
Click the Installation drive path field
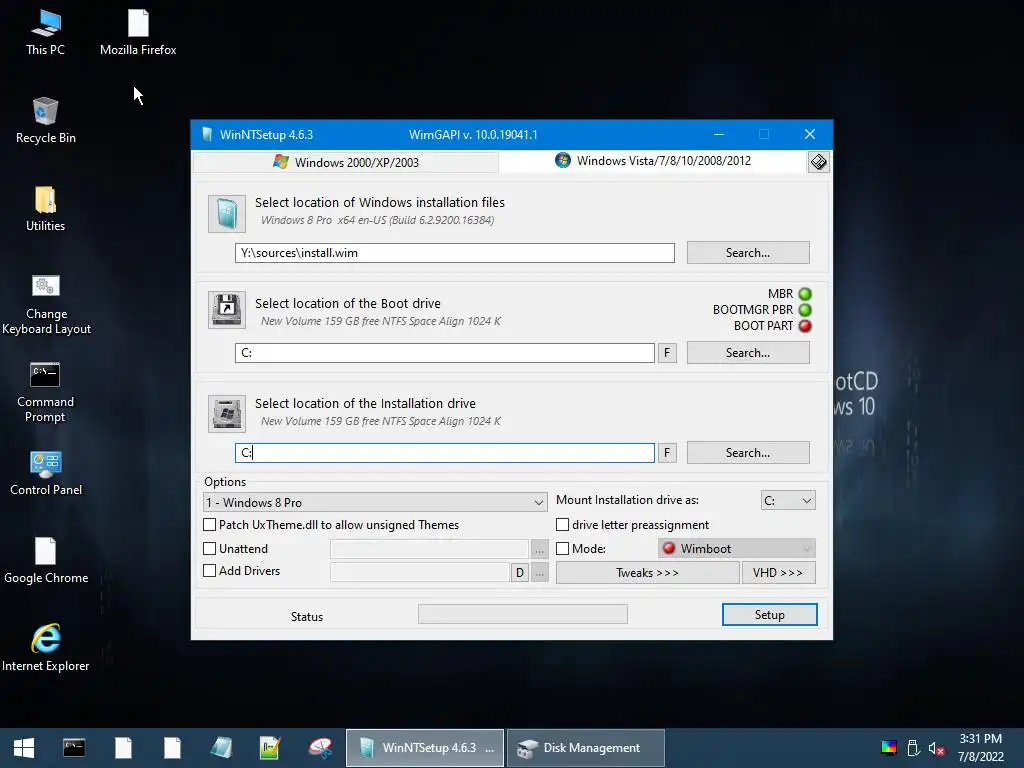coord(445,453)
